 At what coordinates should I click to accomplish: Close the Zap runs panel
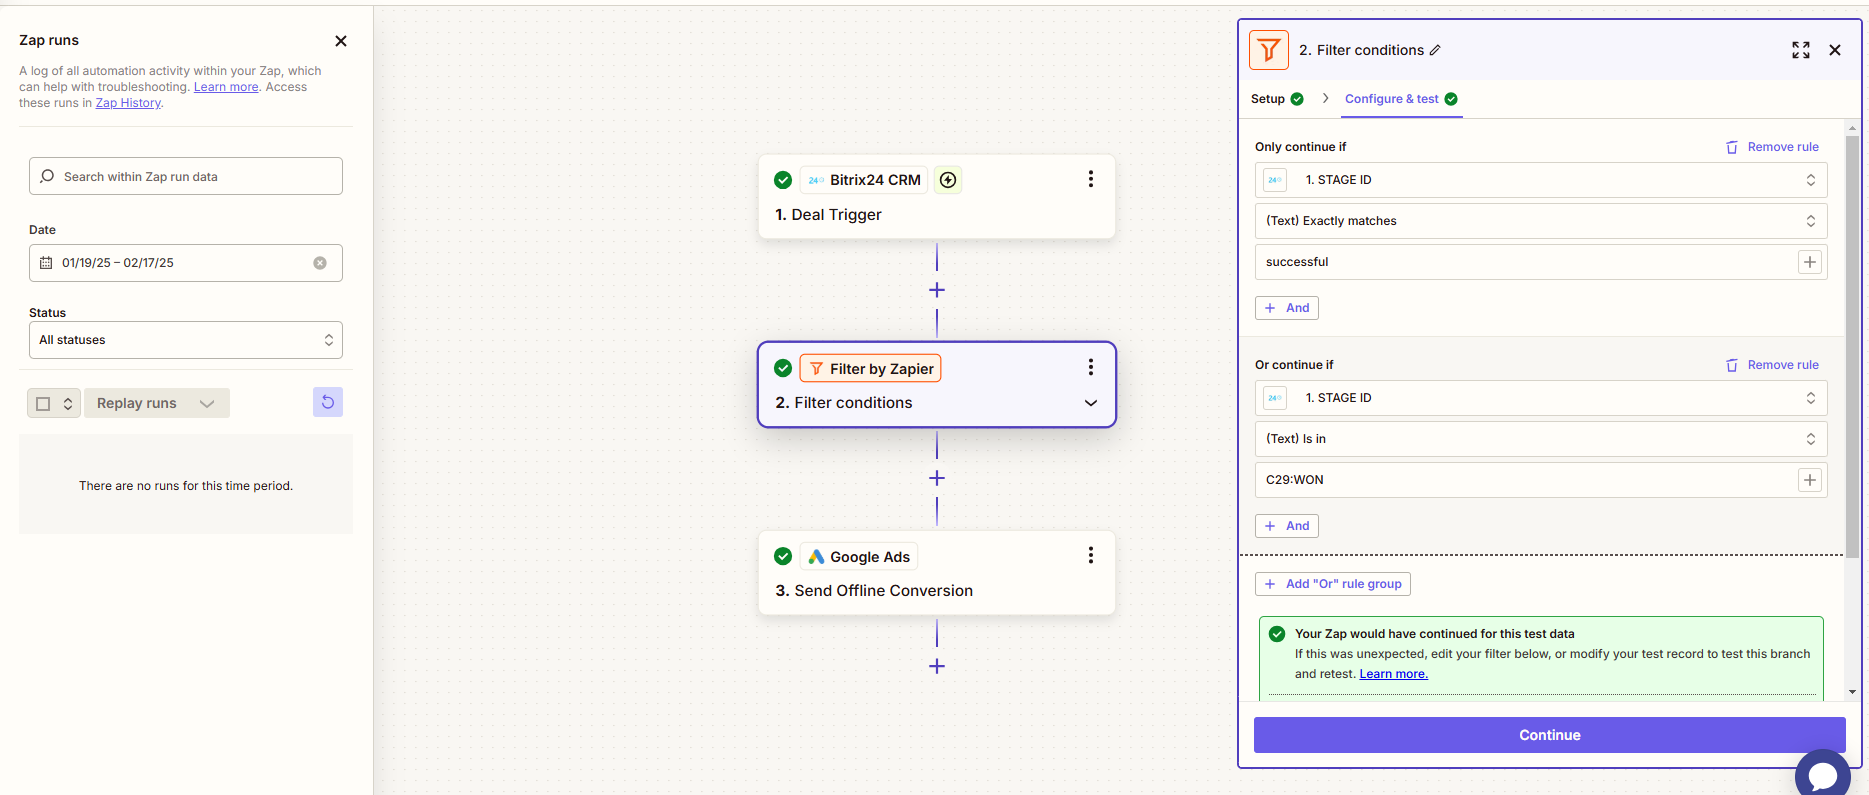tap(341, 41)
